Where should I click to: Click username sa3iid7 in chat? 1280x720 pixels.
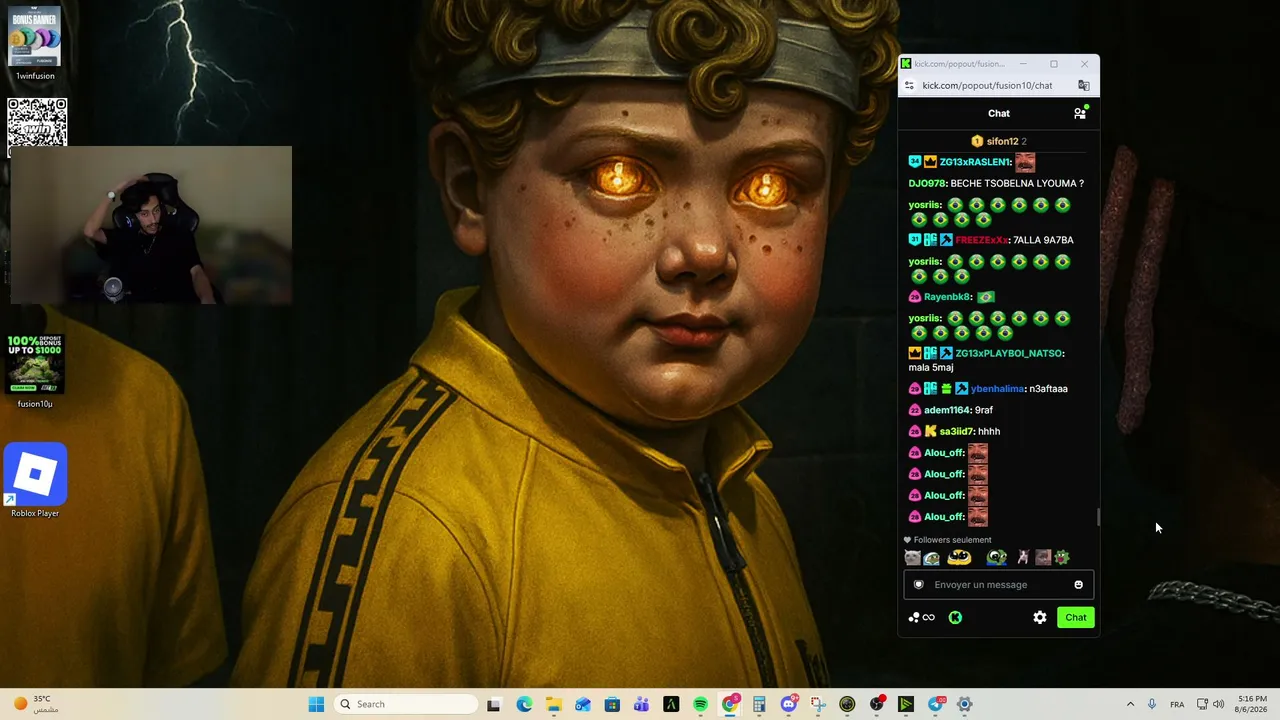956,431
